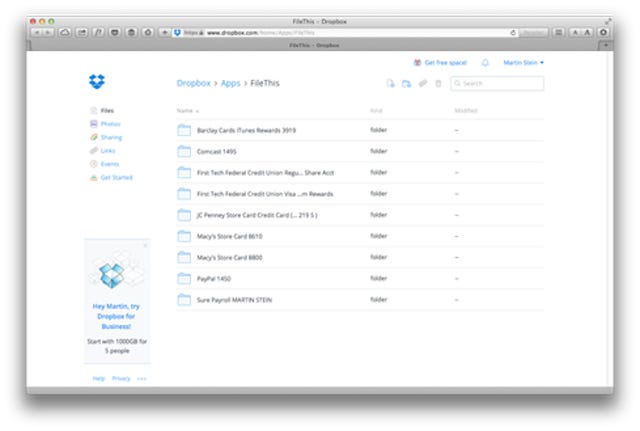Click the gift icon beside Get free space
This screenshot has width=640, height=431.
417,62
